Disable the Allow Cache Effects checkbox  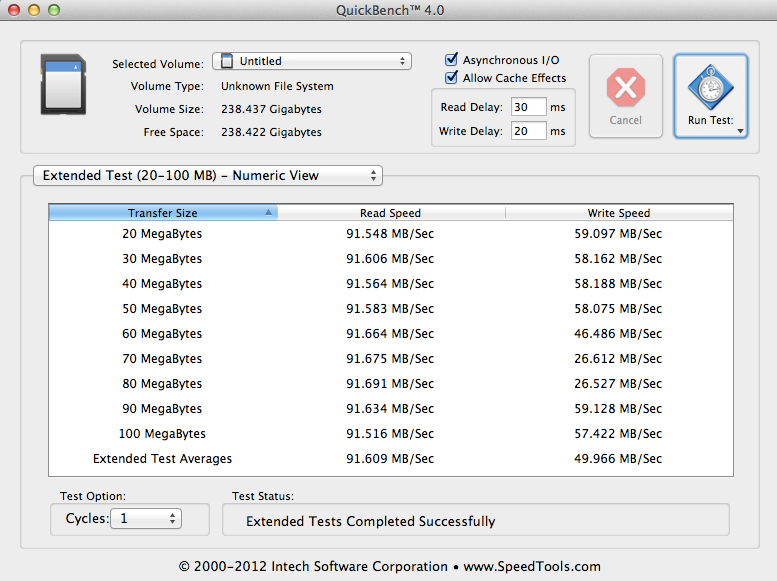point(452,78)
